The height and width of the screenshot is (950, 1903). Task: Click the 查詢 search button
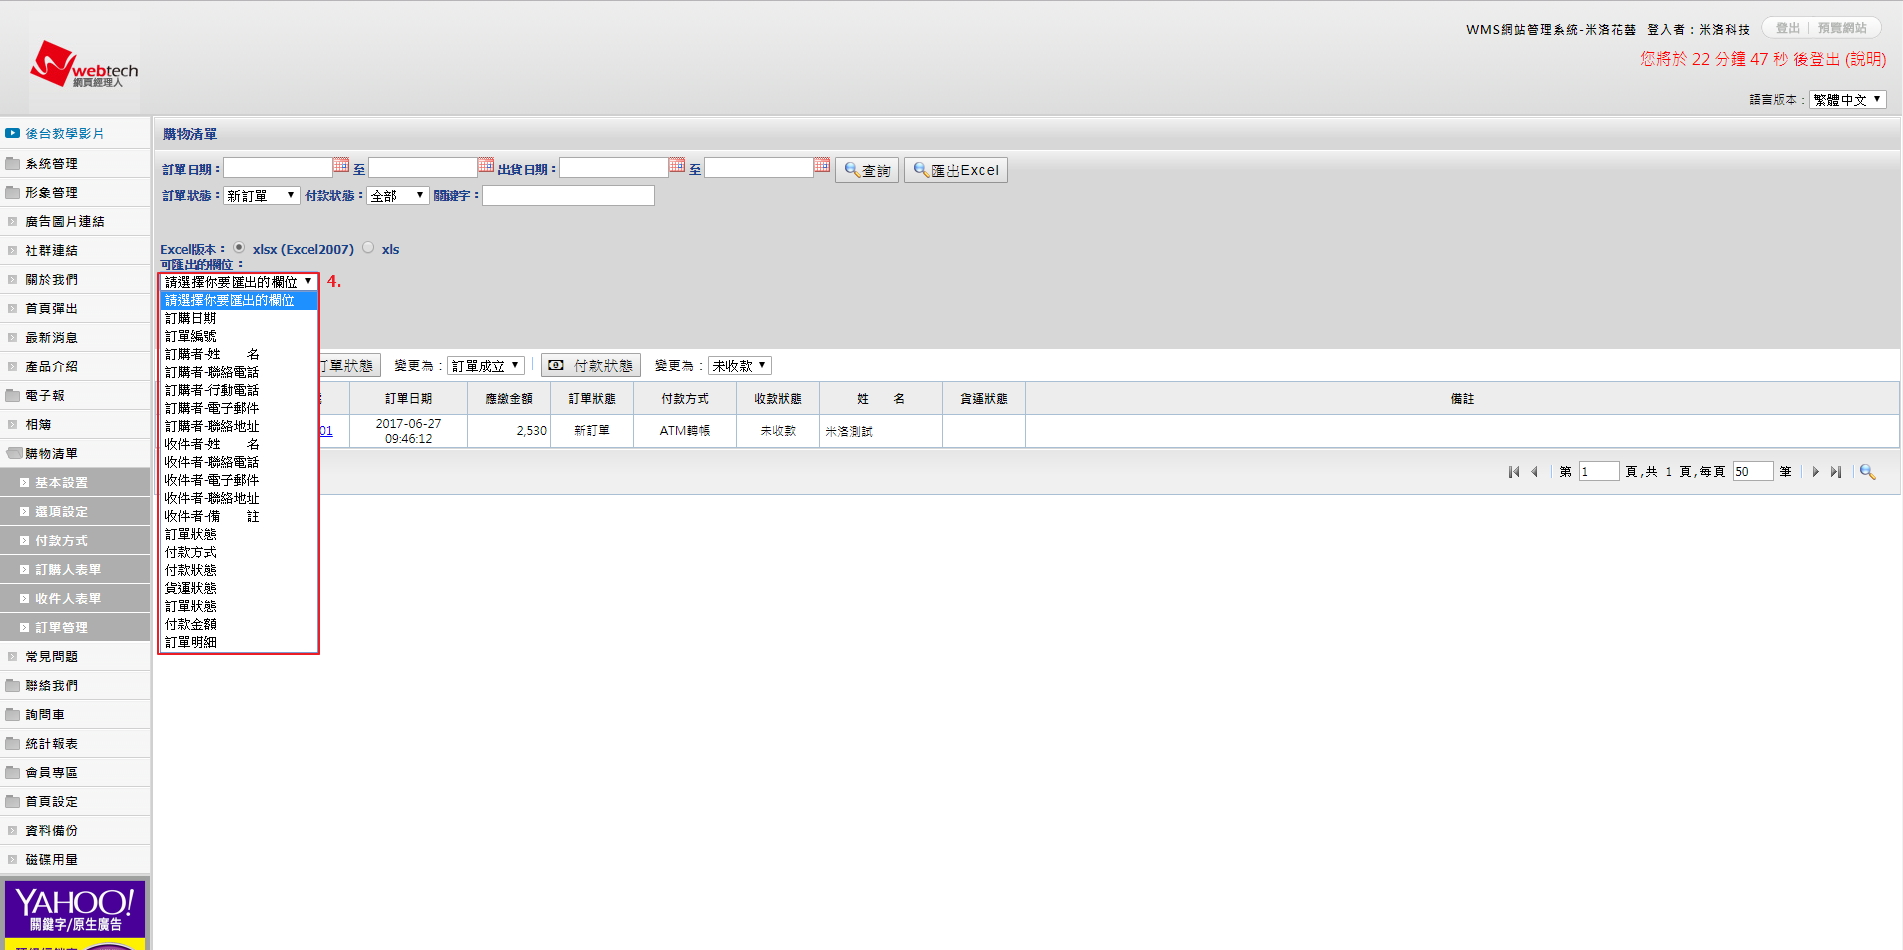pyautogui.click(x=867, y=170)
